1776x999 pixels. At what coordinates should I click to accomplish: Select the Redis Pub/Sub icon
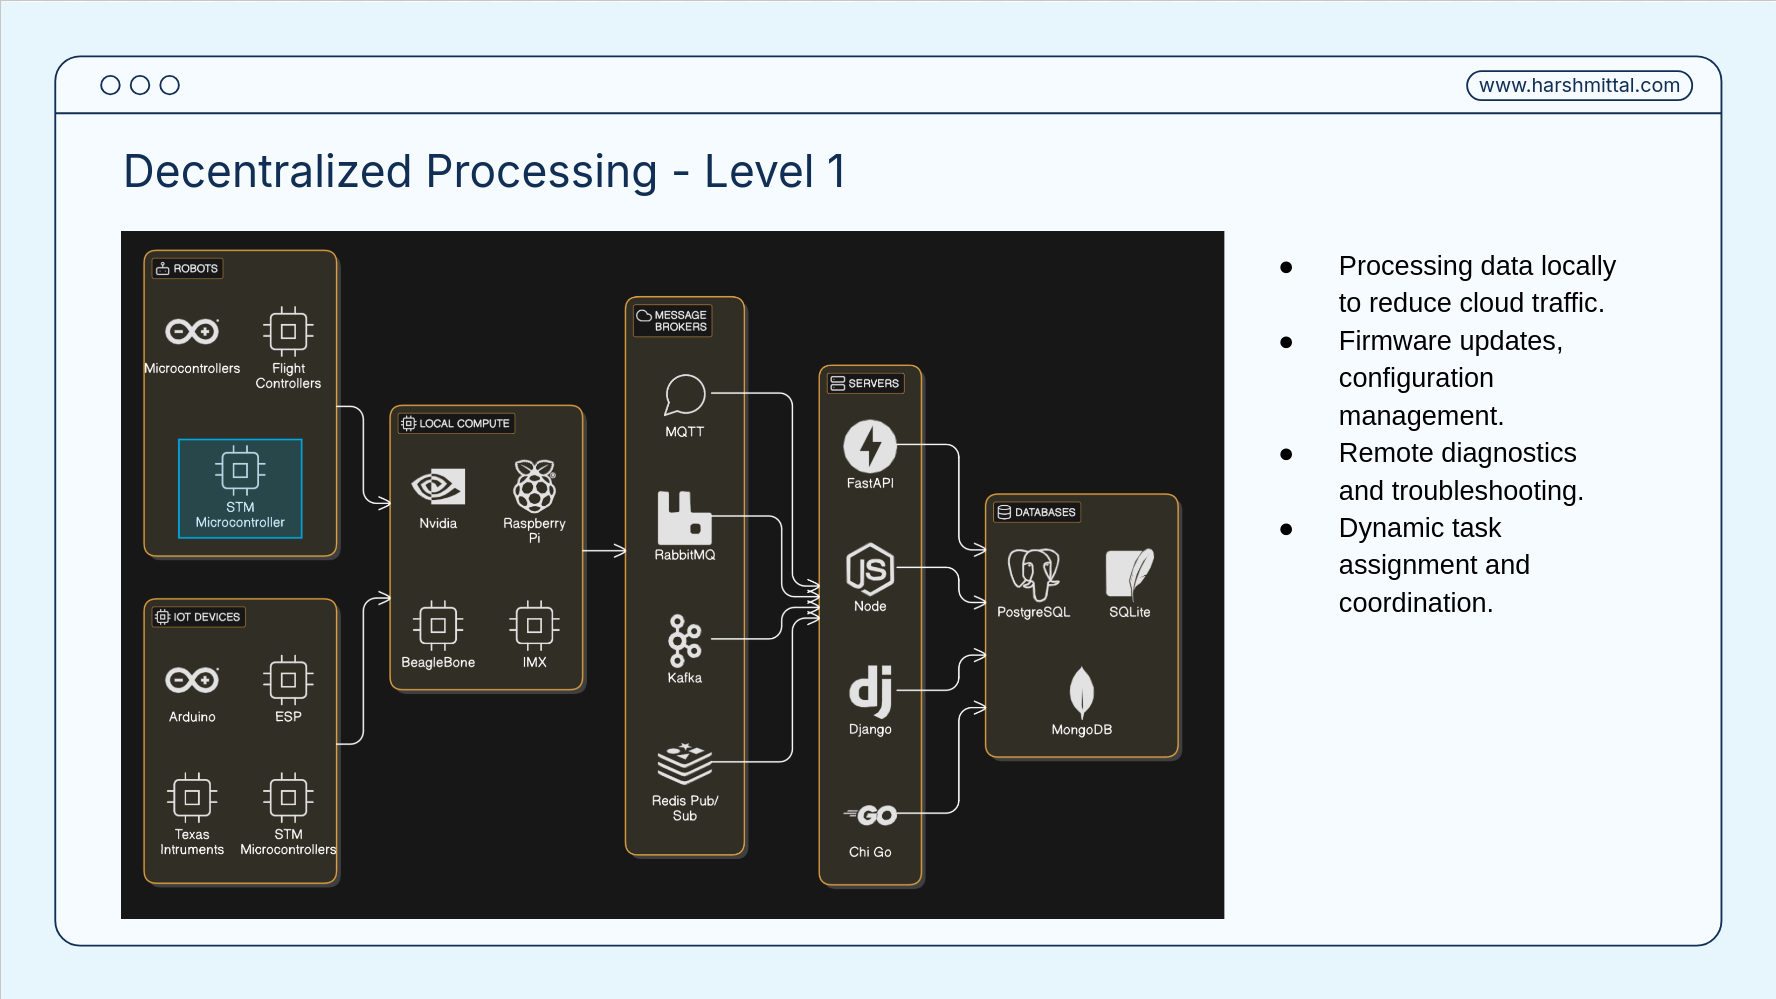pyautogui.click(x=685, y=764)
